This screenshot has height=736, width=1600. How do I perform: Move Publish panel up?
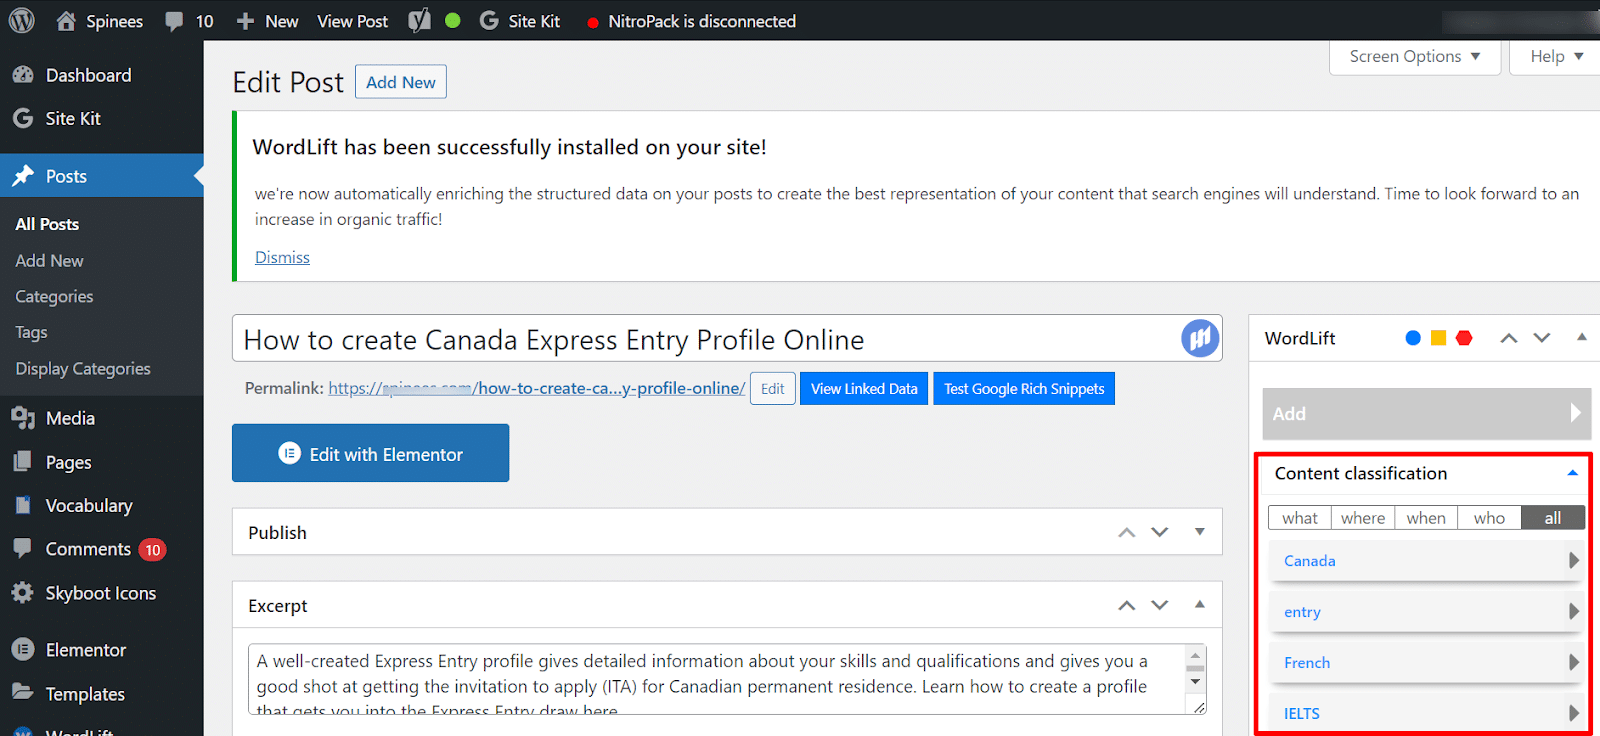(x=1127, y=533)
